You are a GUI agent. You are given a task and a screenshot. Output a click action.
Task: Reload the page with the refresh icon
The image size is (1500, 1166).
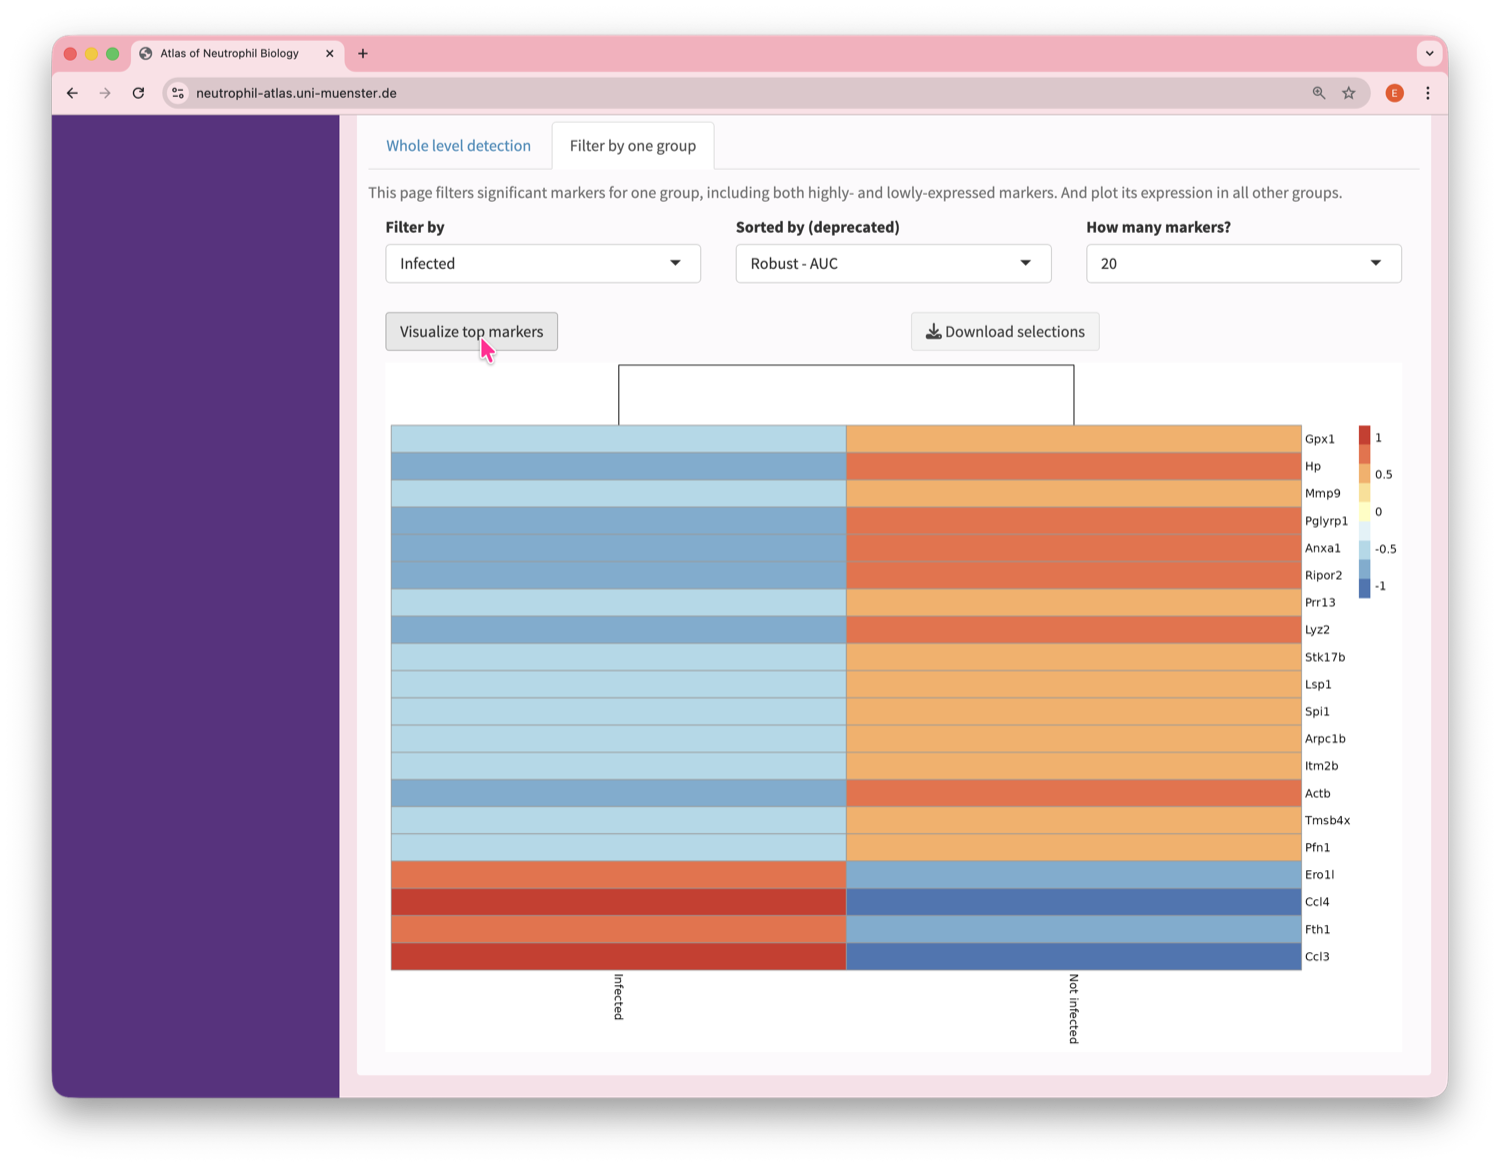click(x=138, y=93)
